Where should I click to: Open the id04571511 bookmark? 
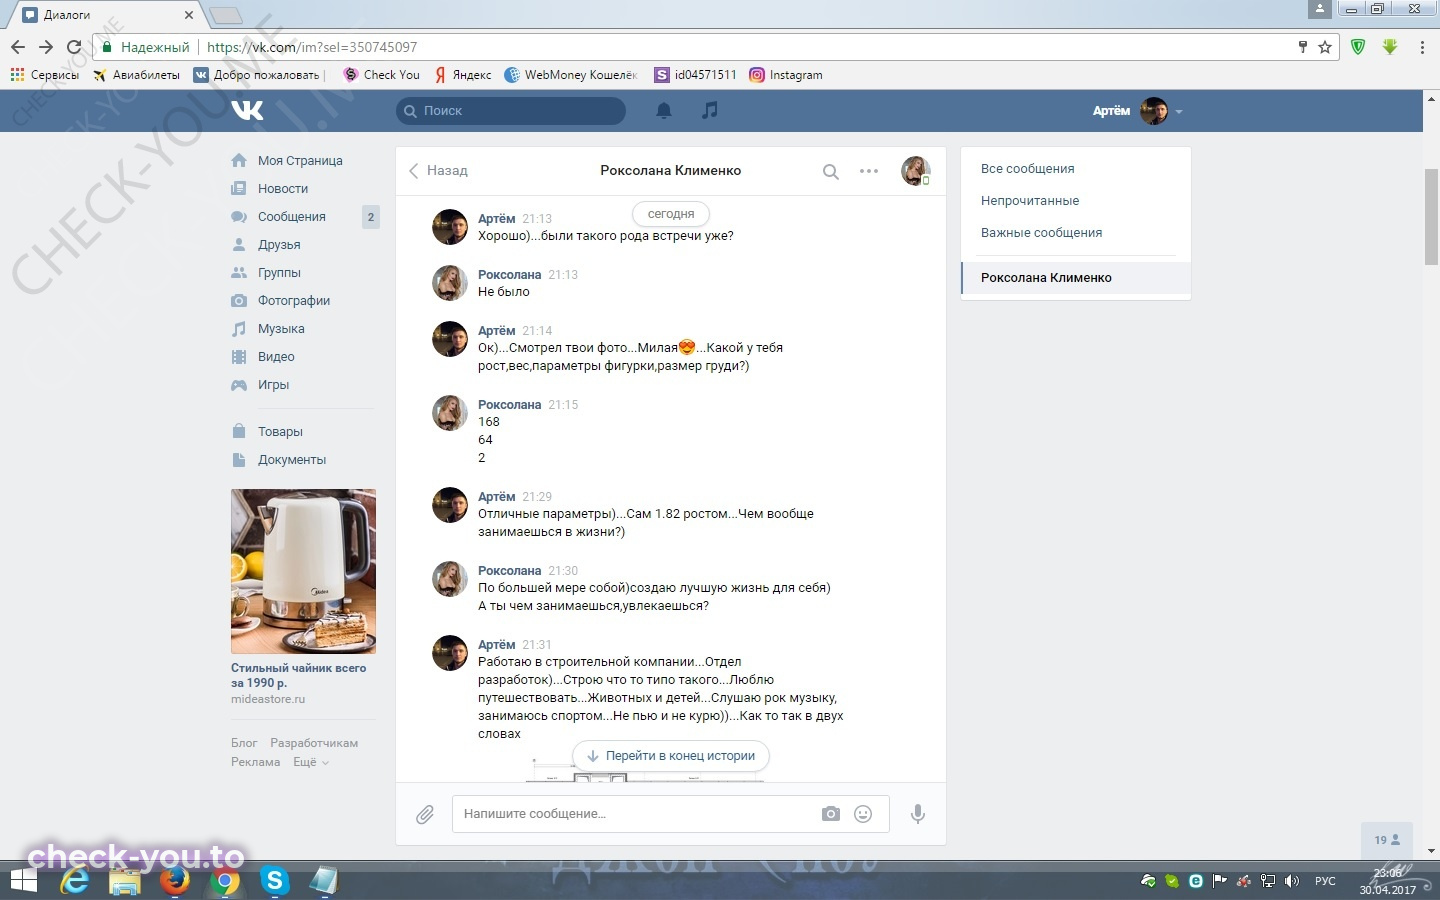point(695,75)
